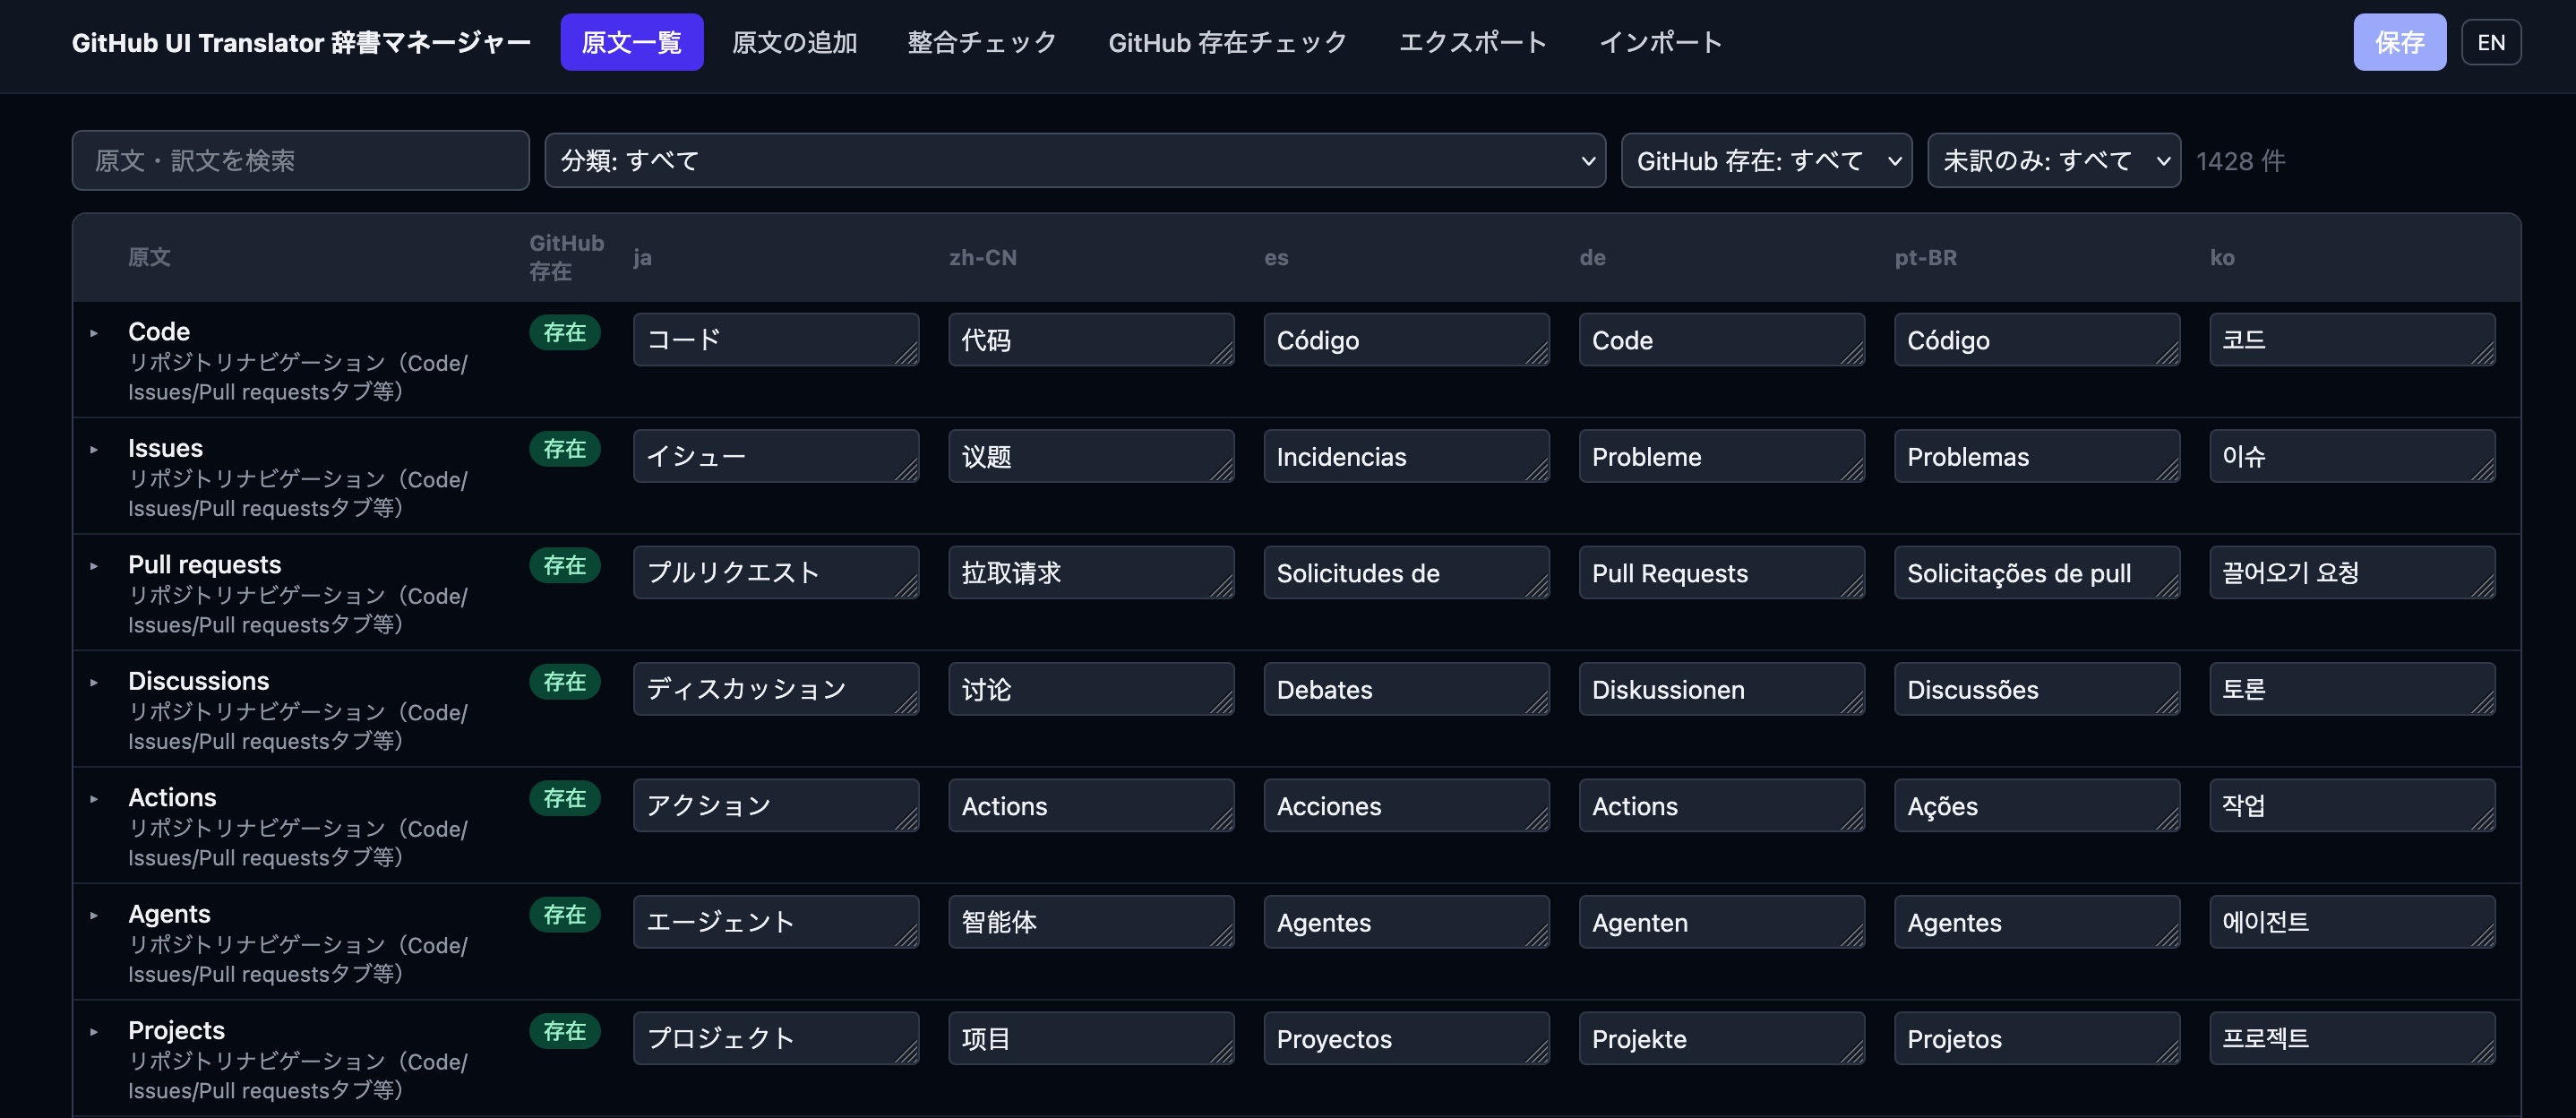Screen dimensions: 2576x1118
Task: Edit the zh-CN translation 议题
Action: tap(1091, 456)
